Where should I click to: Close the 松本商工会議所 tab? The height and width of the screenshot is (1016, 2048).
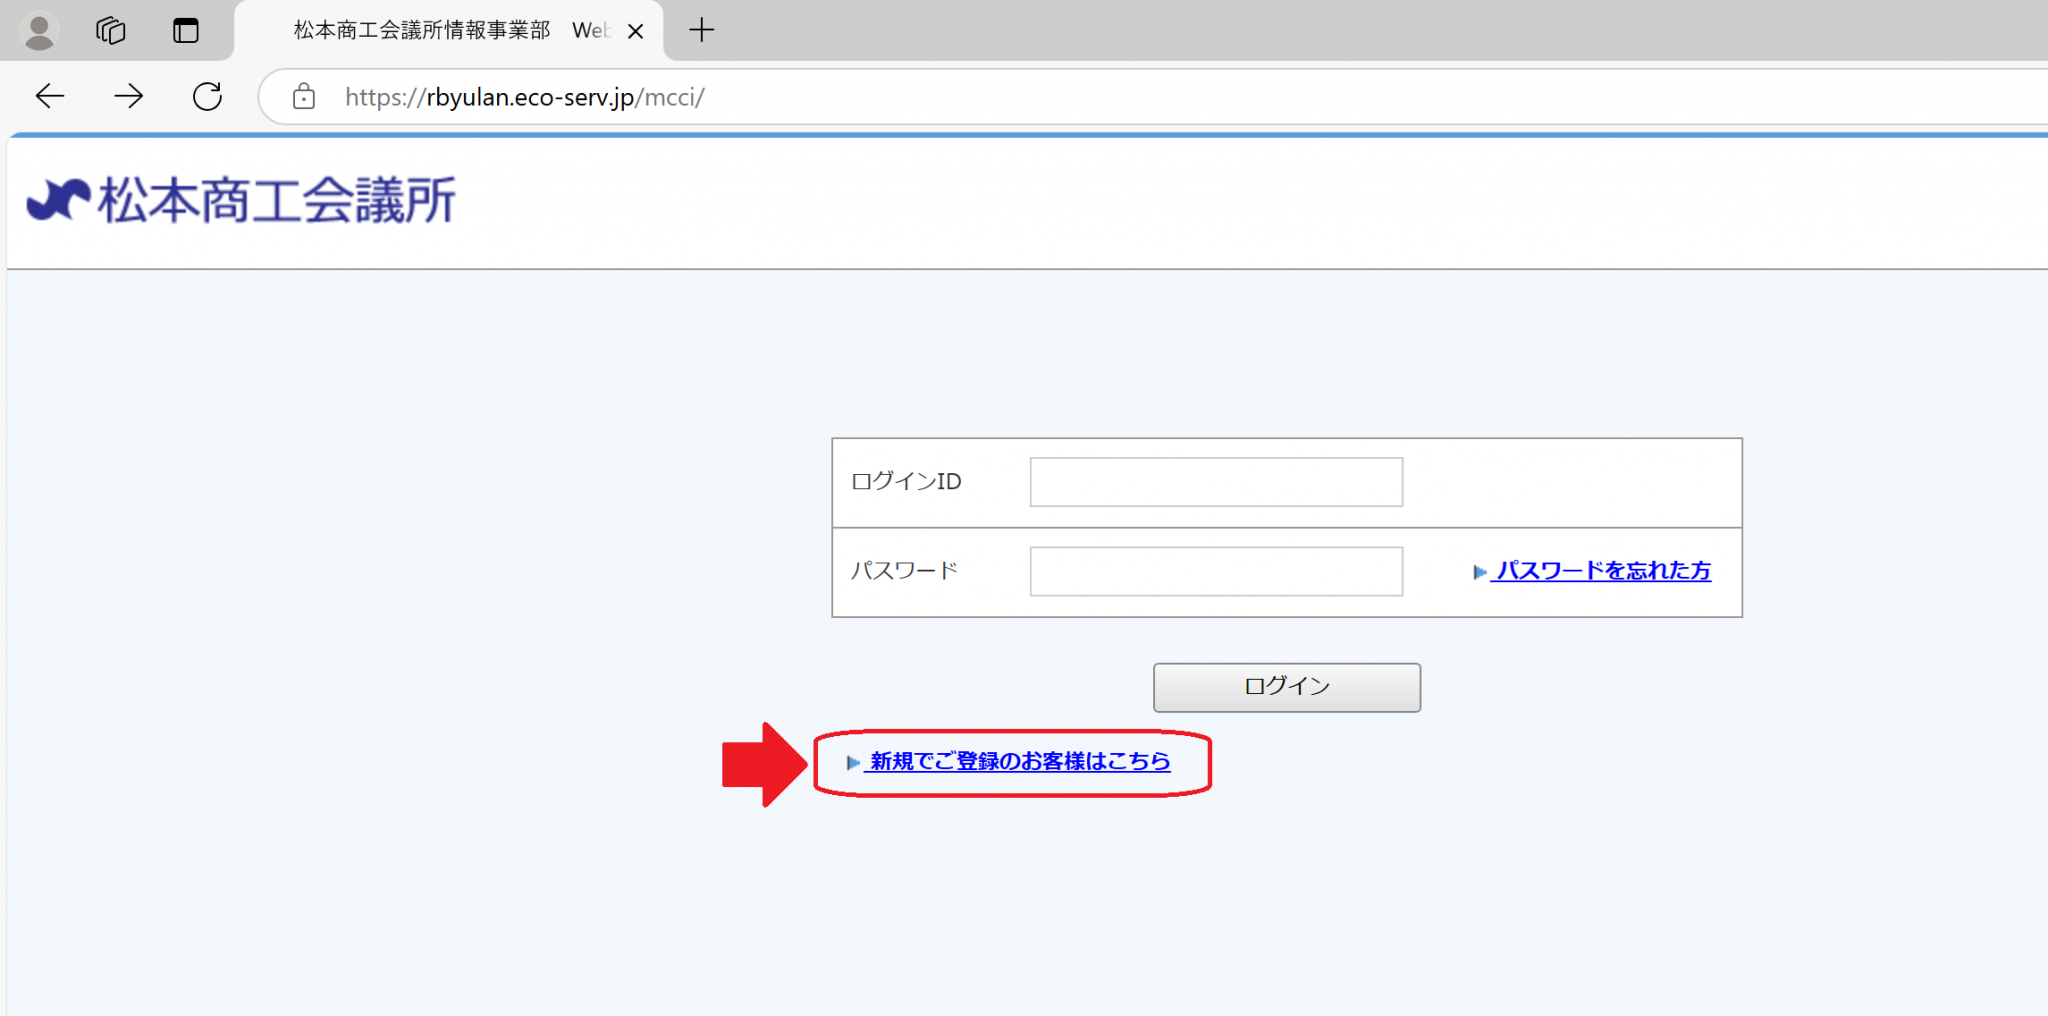(x=636, y=31)
